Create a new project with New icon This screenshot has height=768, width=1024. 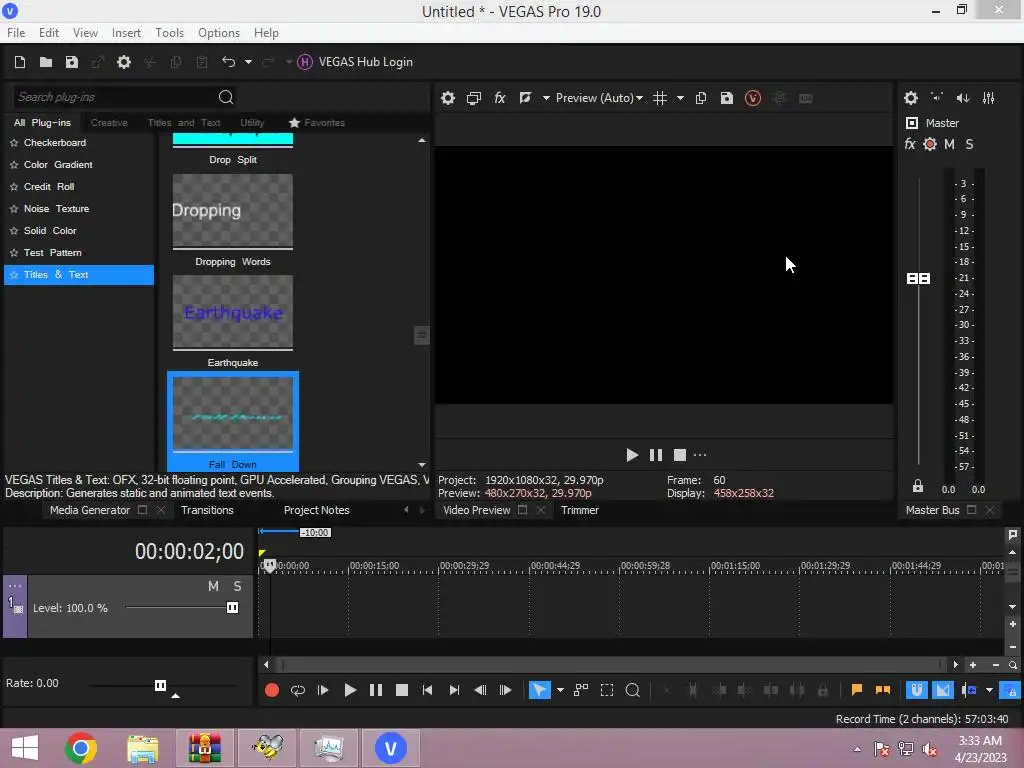point(20,62)
